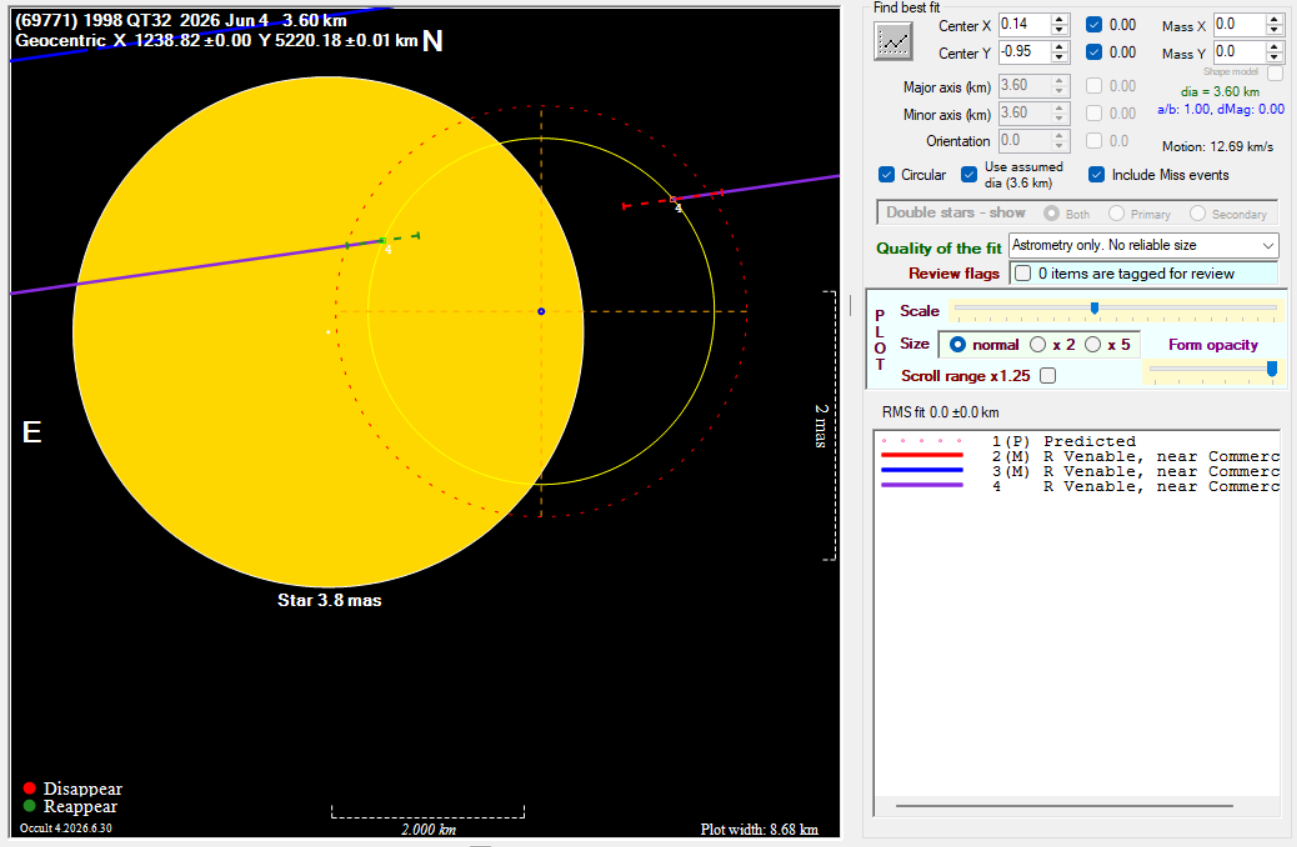The image size is (1297, 847).
Task: Click the Geocentric X Y coordinates line
Action: coord(216,41)
